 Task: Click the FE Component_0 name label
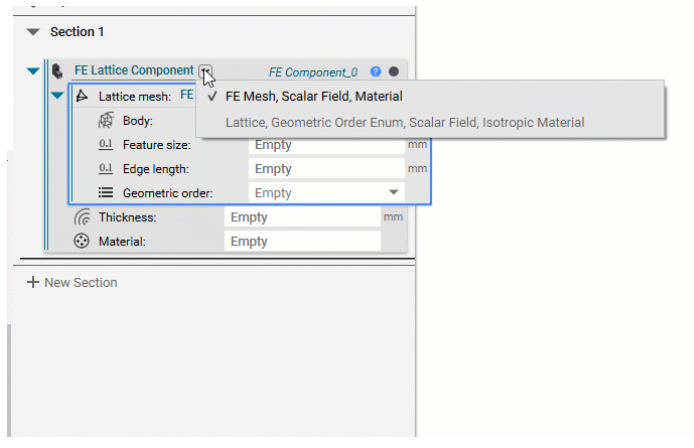tap(313, 72)
